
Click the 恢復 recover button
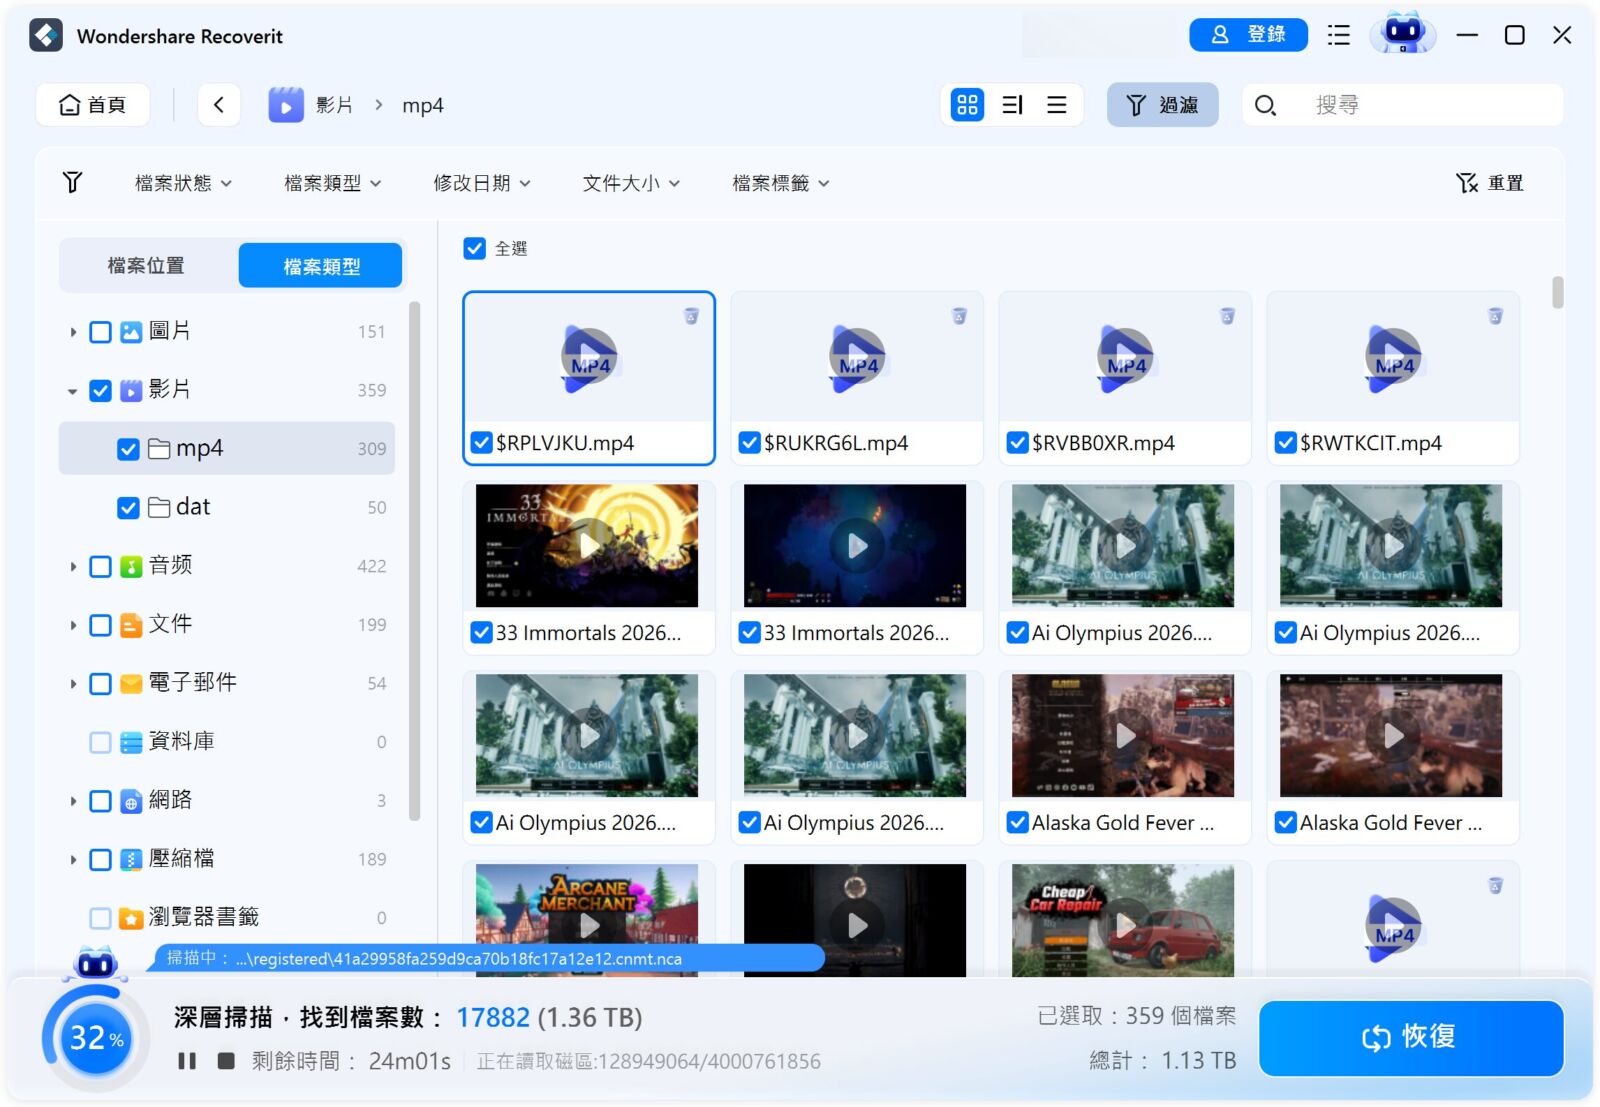pyautogui.click(x=1410, y=1037)
